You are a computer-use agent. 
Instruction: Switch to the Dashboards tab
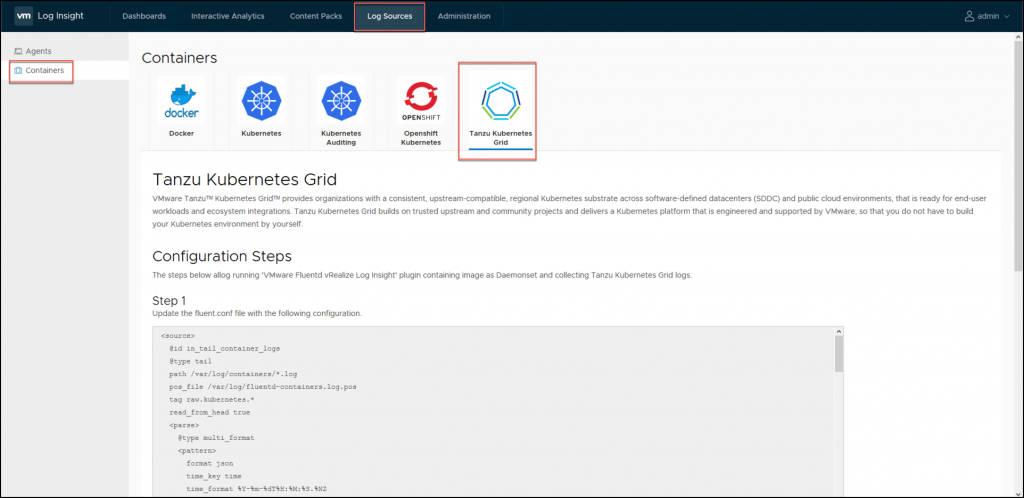(144, 16)
